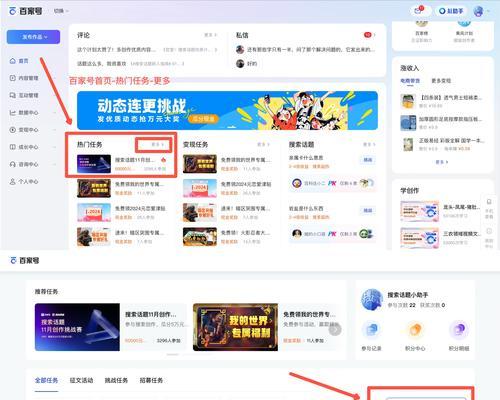
Task: Open the 切换 dropdown beside the logo
Action: click(61, 11)
